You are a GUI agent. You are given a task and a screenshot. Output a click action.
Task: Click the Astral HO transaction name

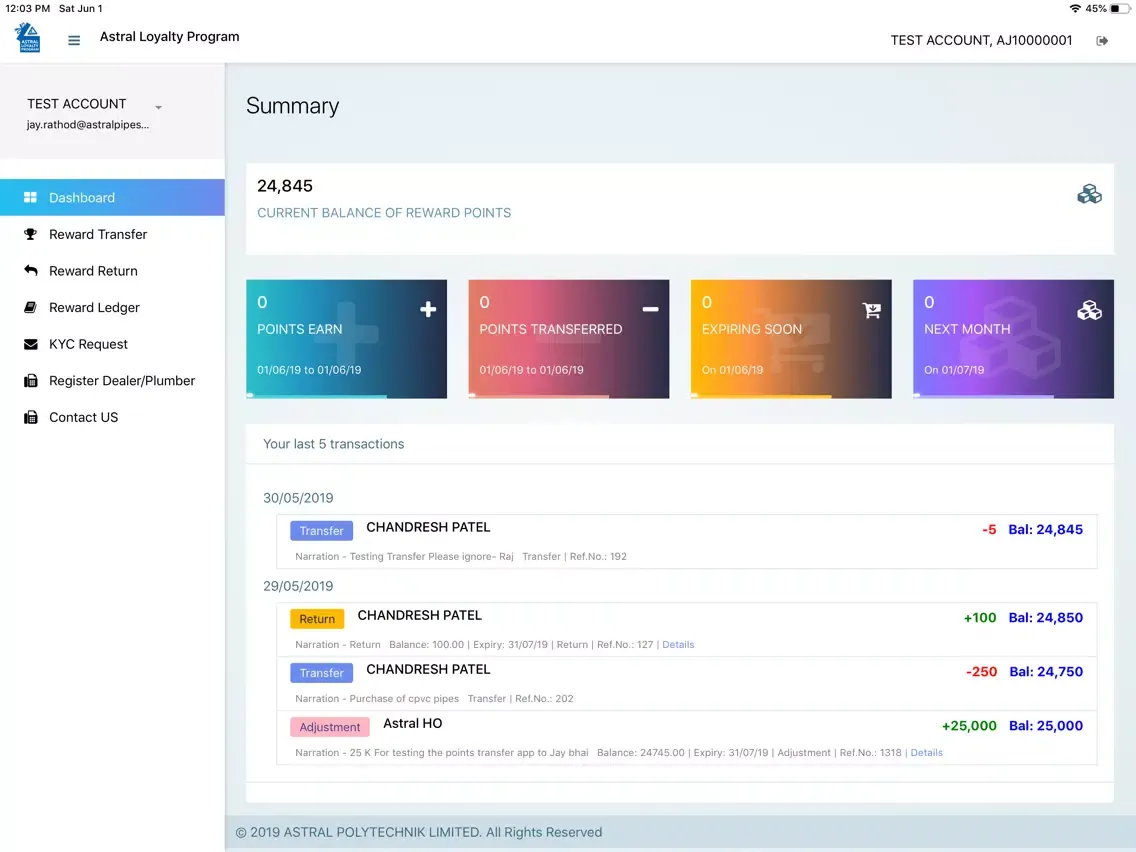[412, 723]
